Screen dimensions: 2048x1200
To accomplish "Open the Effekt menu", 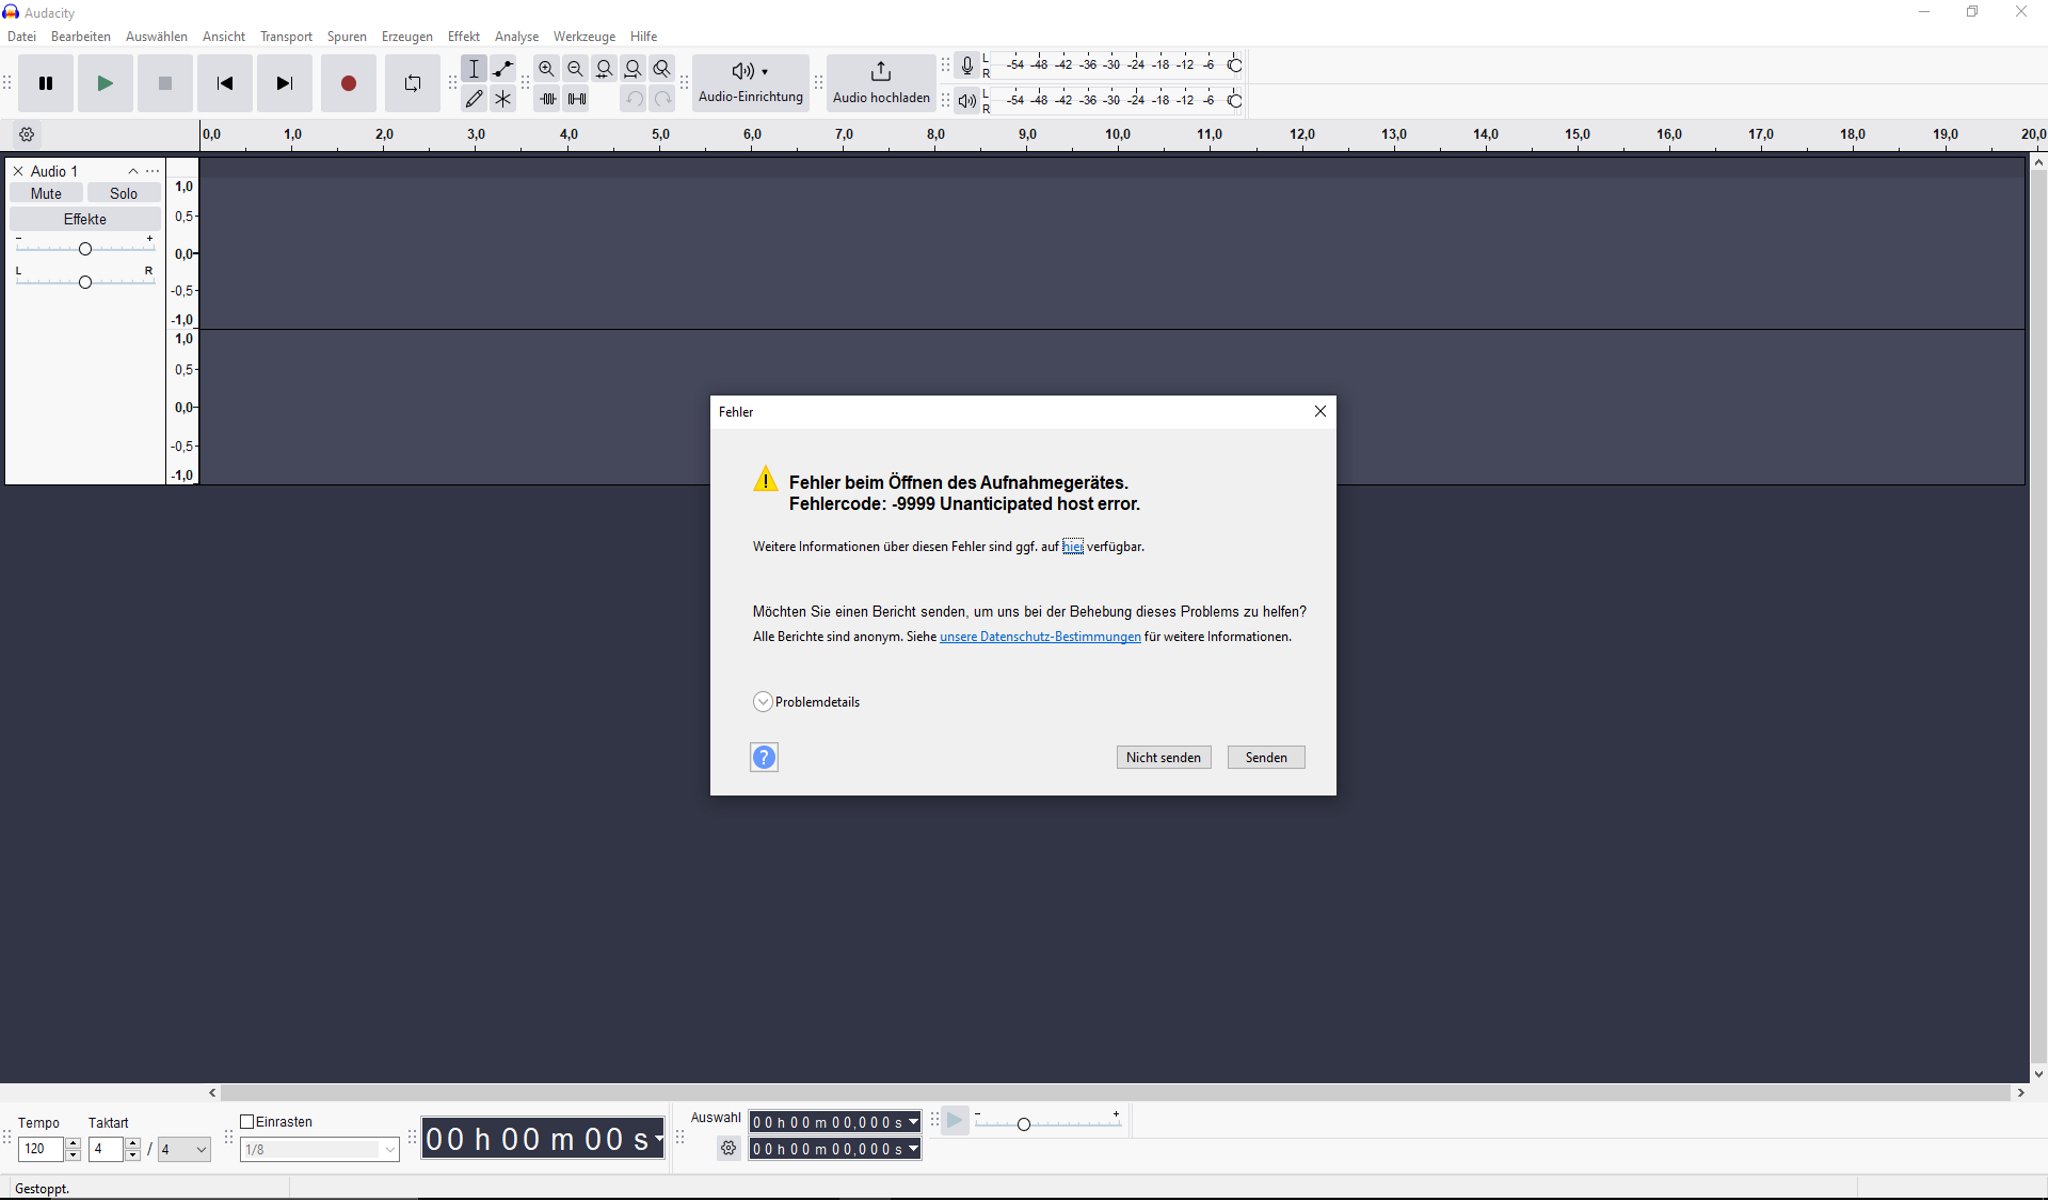I will [x=463, y=37].
